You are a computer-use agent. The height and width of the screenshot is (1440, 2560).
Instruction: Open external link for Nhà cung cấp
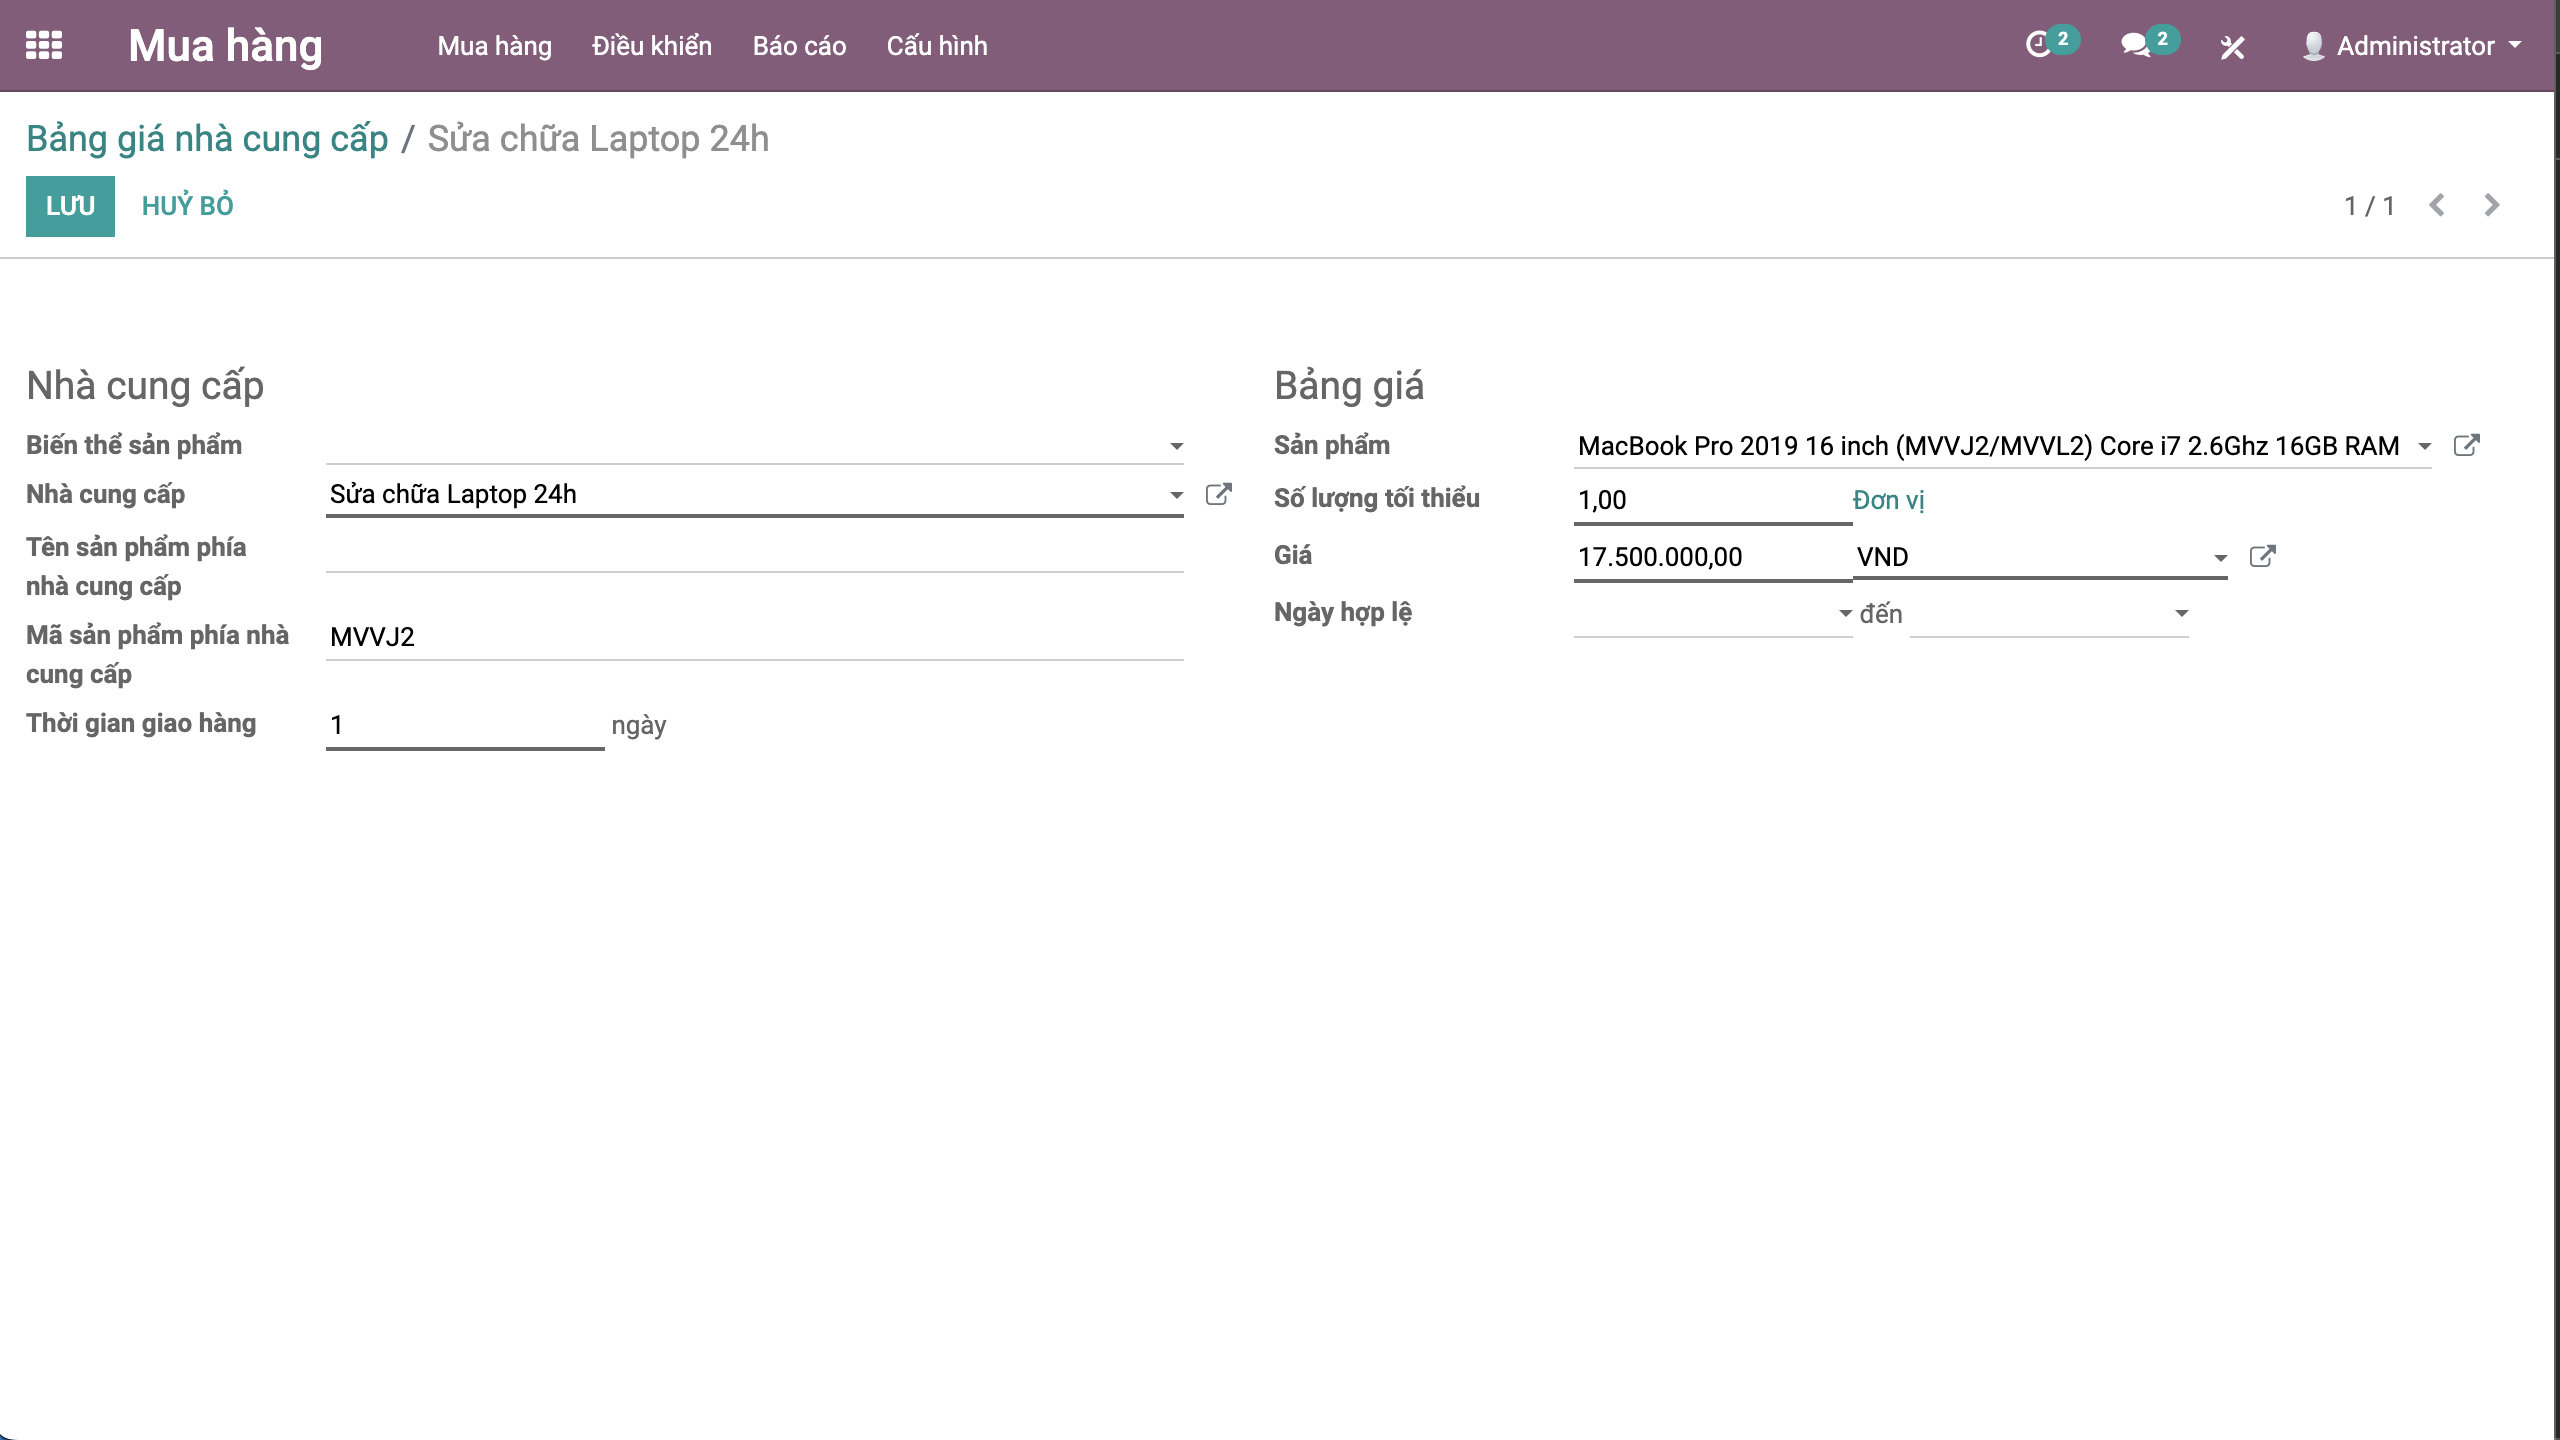(x=1218, y=494)
